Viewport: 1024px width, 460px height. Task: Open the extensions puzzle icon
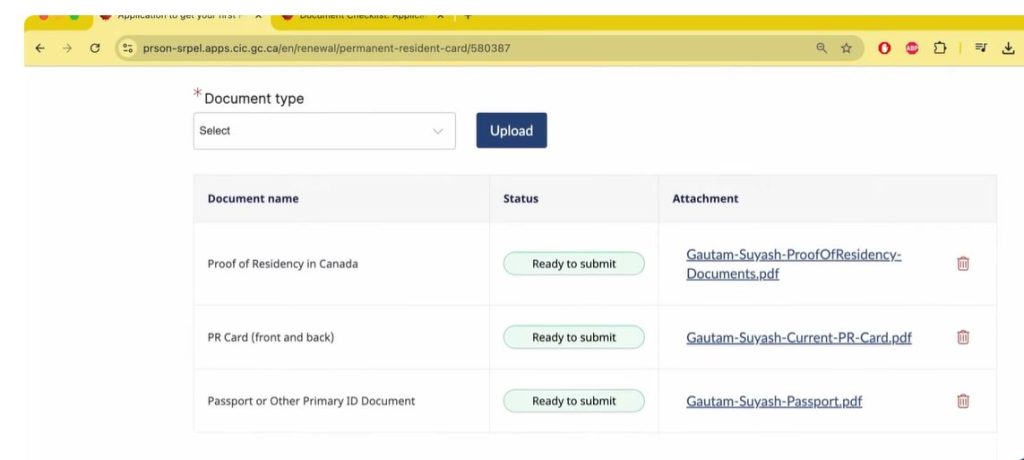pyautogui.click(x=939, y=48)
